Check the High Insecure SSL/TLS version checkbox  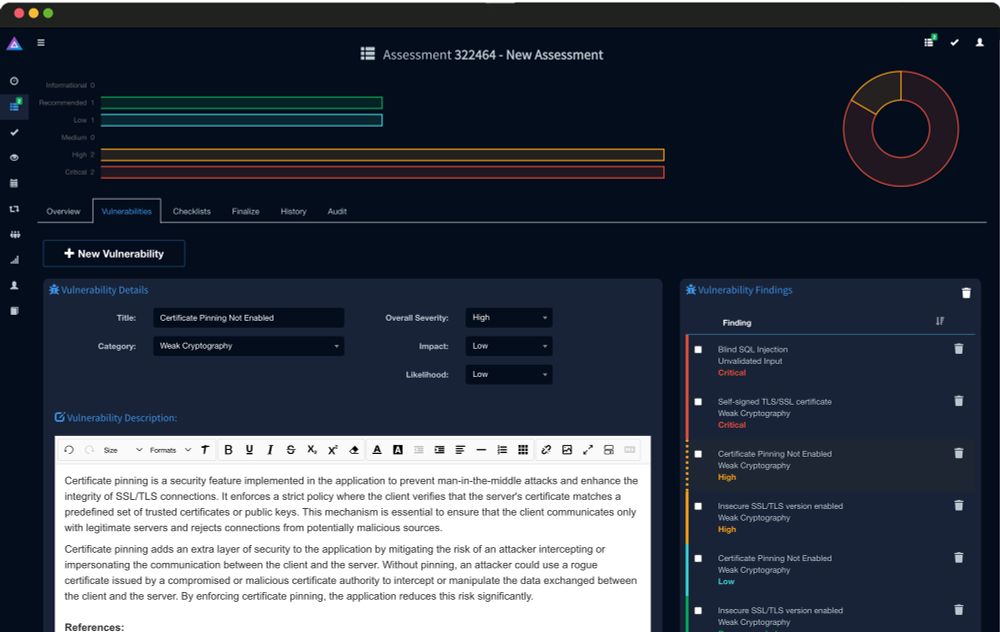point(698,506)
